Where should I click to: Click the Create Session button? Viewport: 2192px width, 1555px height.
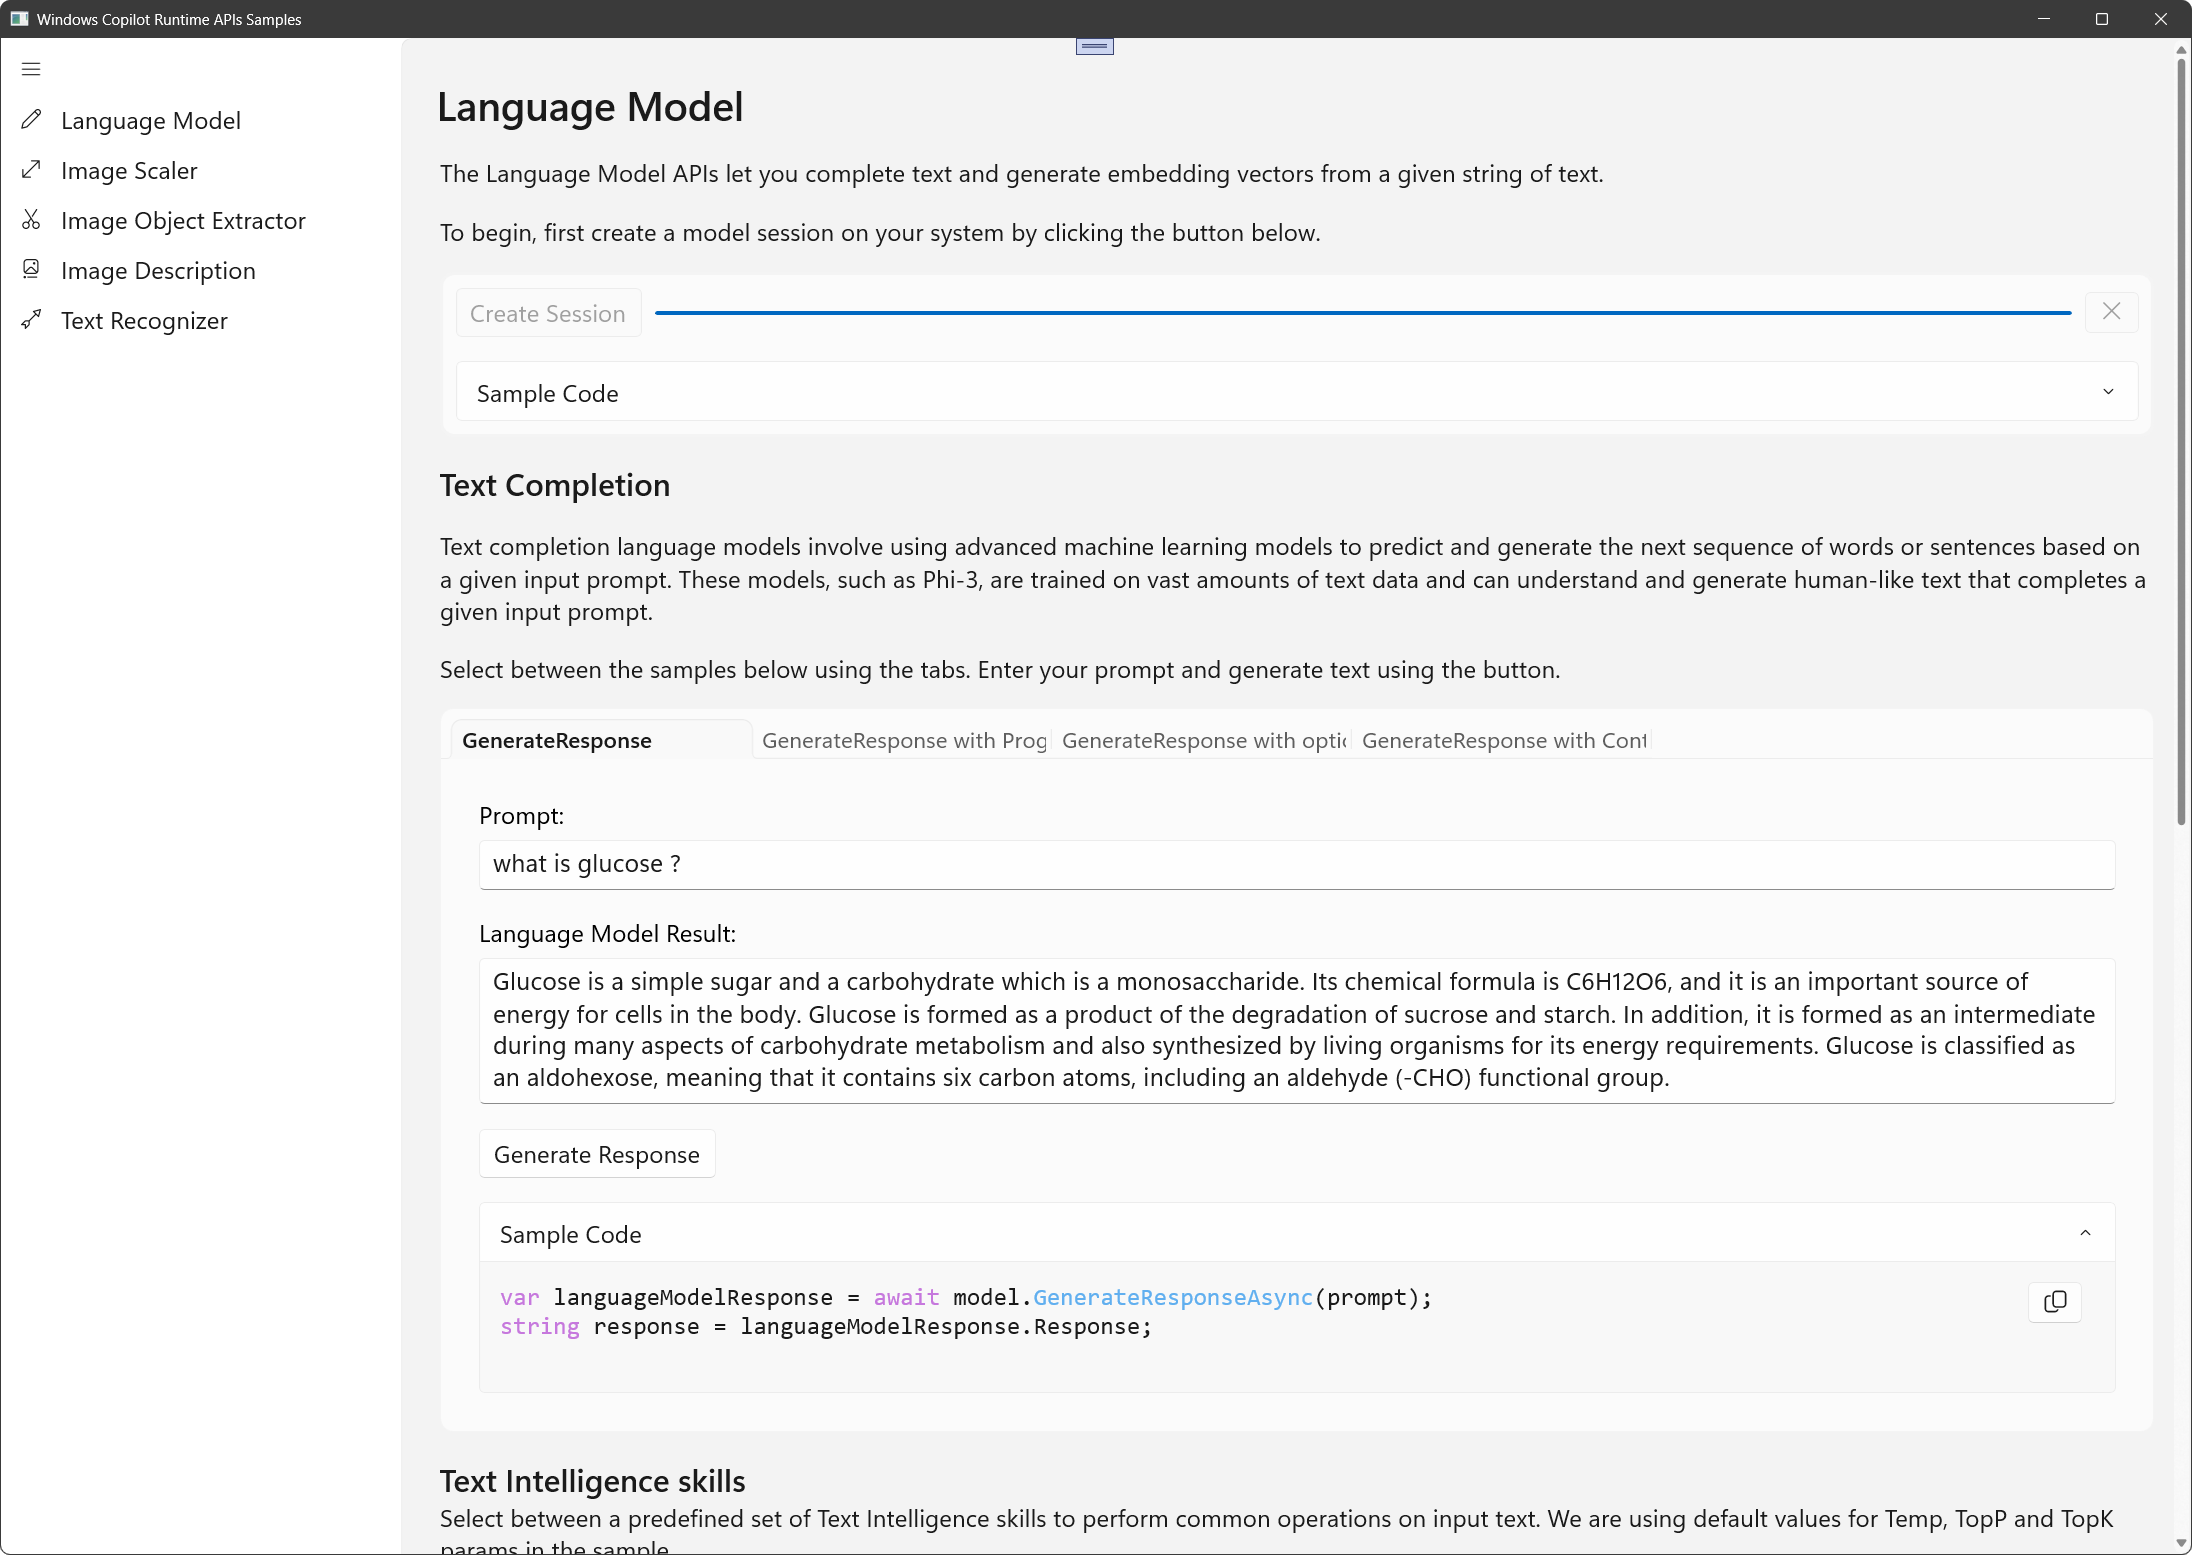[548, 314]
